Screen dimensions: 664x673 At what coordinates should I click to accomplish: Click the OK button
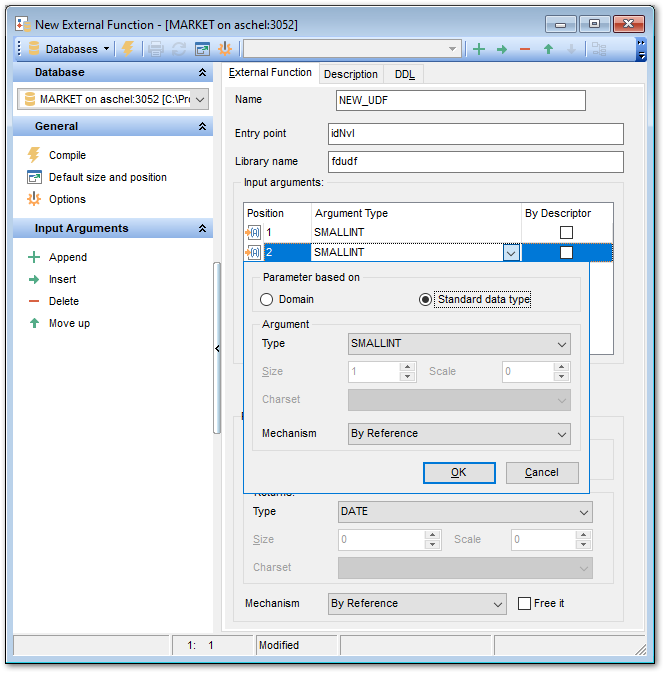pos(459,472)
